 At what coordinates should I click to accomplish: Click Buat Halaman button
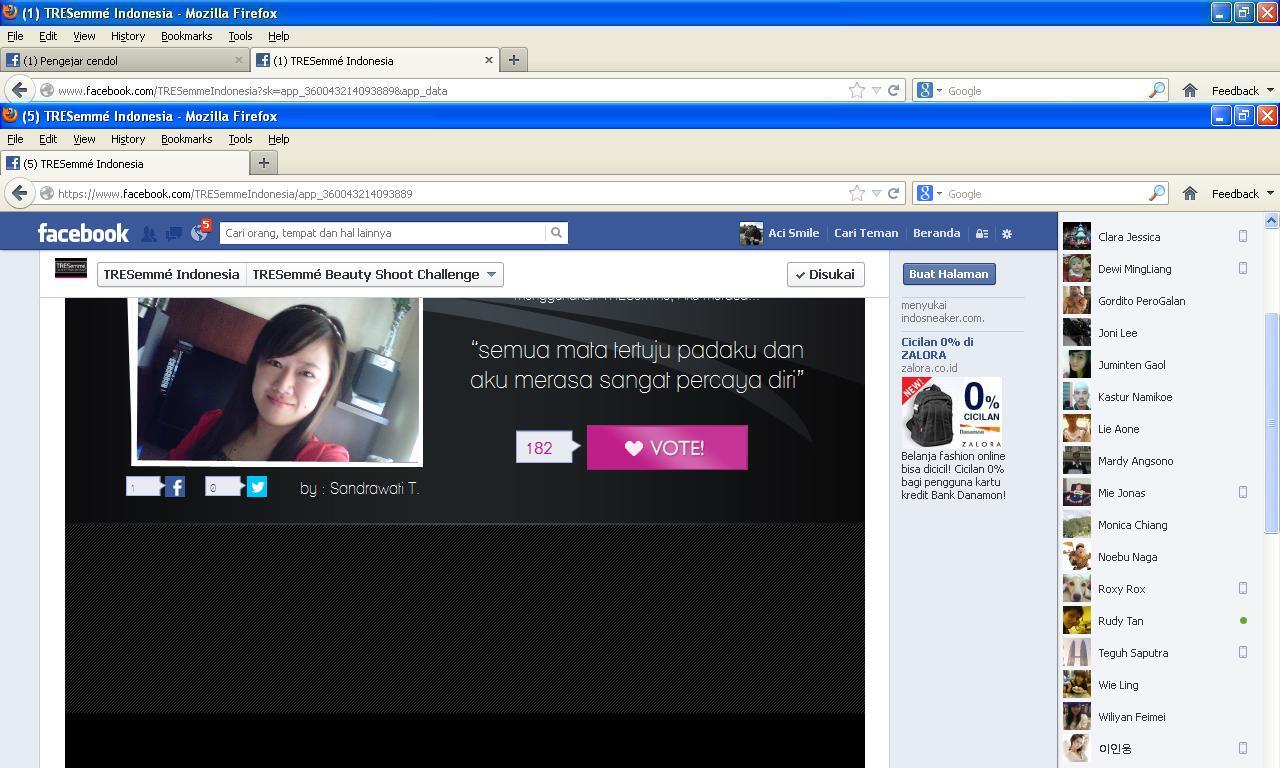point(948,274)
